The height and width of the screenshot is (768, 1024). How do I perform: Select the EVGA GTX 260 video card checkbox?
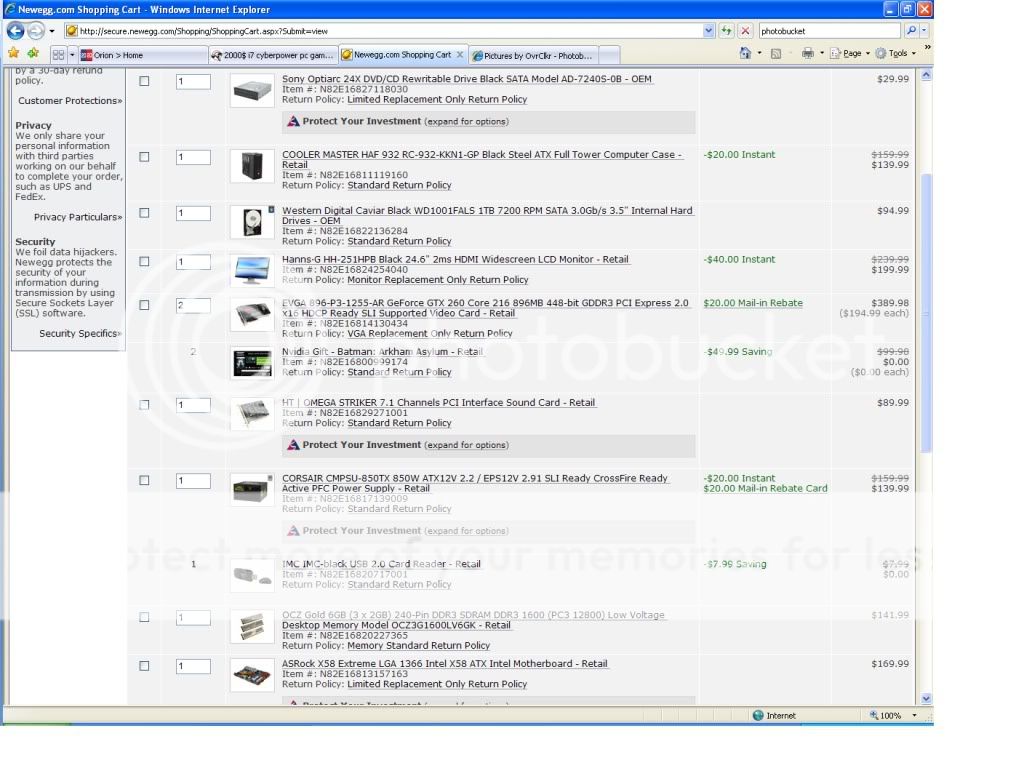click(144, 305)
